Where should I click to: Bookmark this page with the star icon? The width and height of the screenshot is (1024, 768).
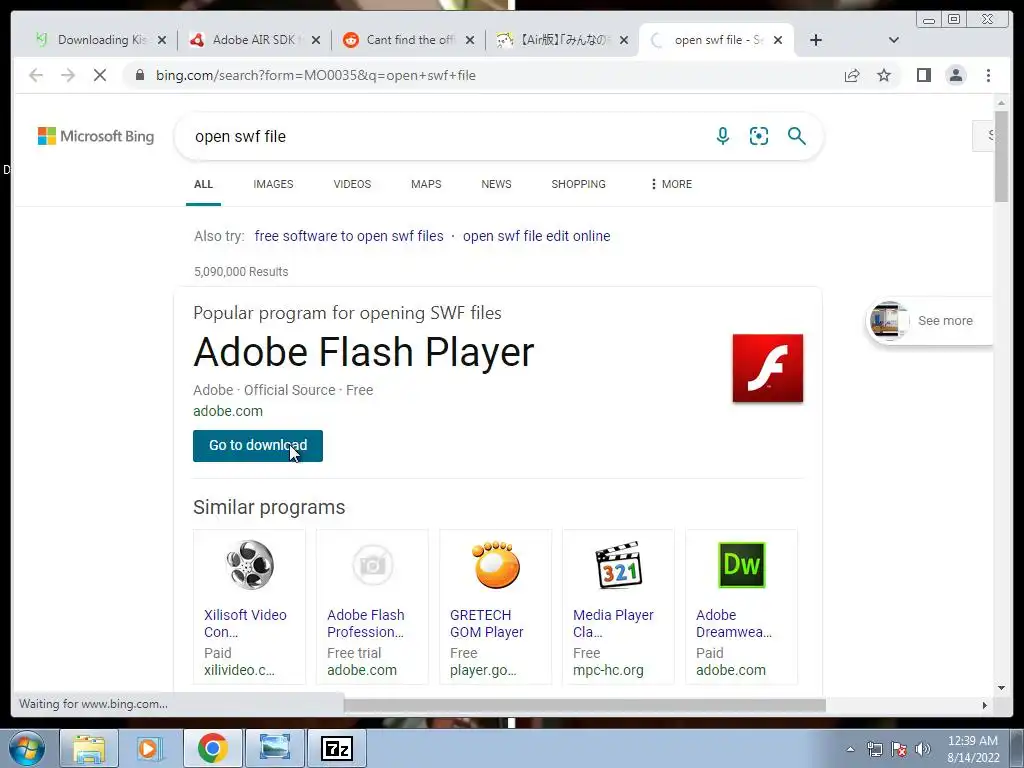tap(884, 75)
